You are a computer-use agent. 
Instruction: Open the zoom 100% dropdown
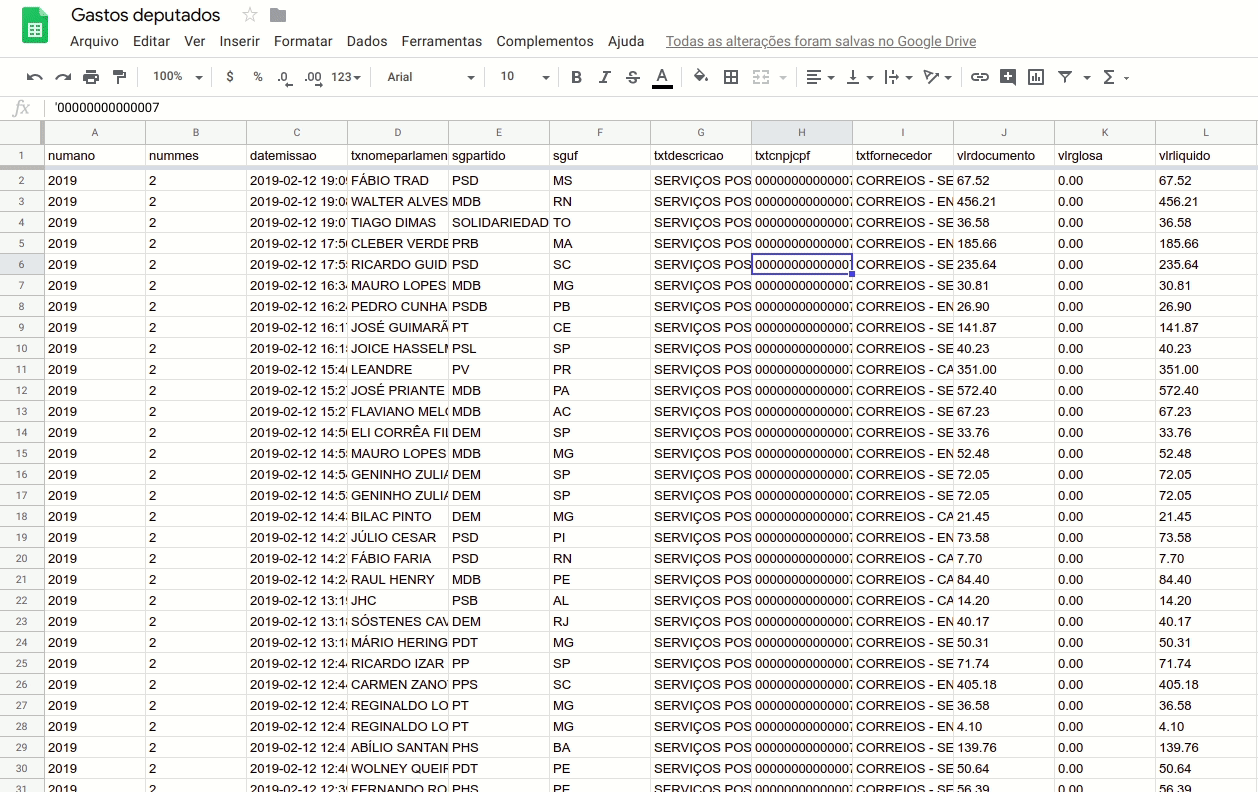(x=177, y=77)
